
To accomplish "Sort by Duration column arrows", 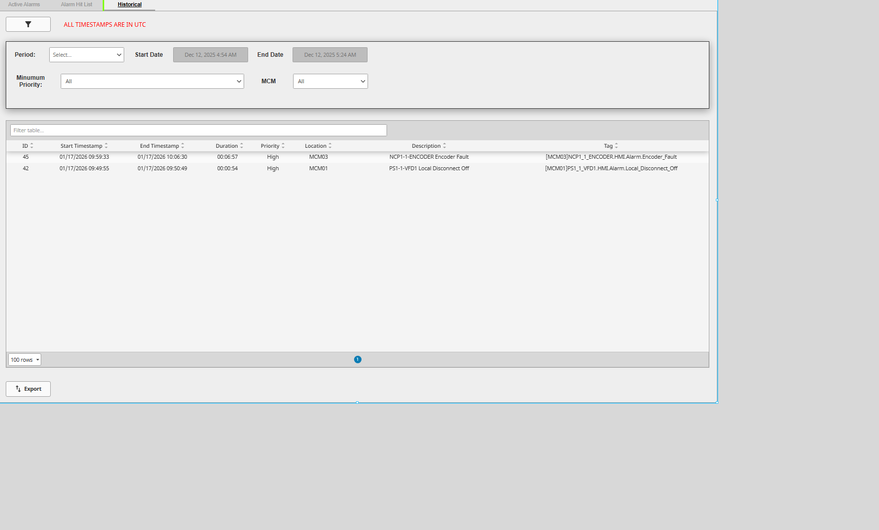I will (241, 146).
